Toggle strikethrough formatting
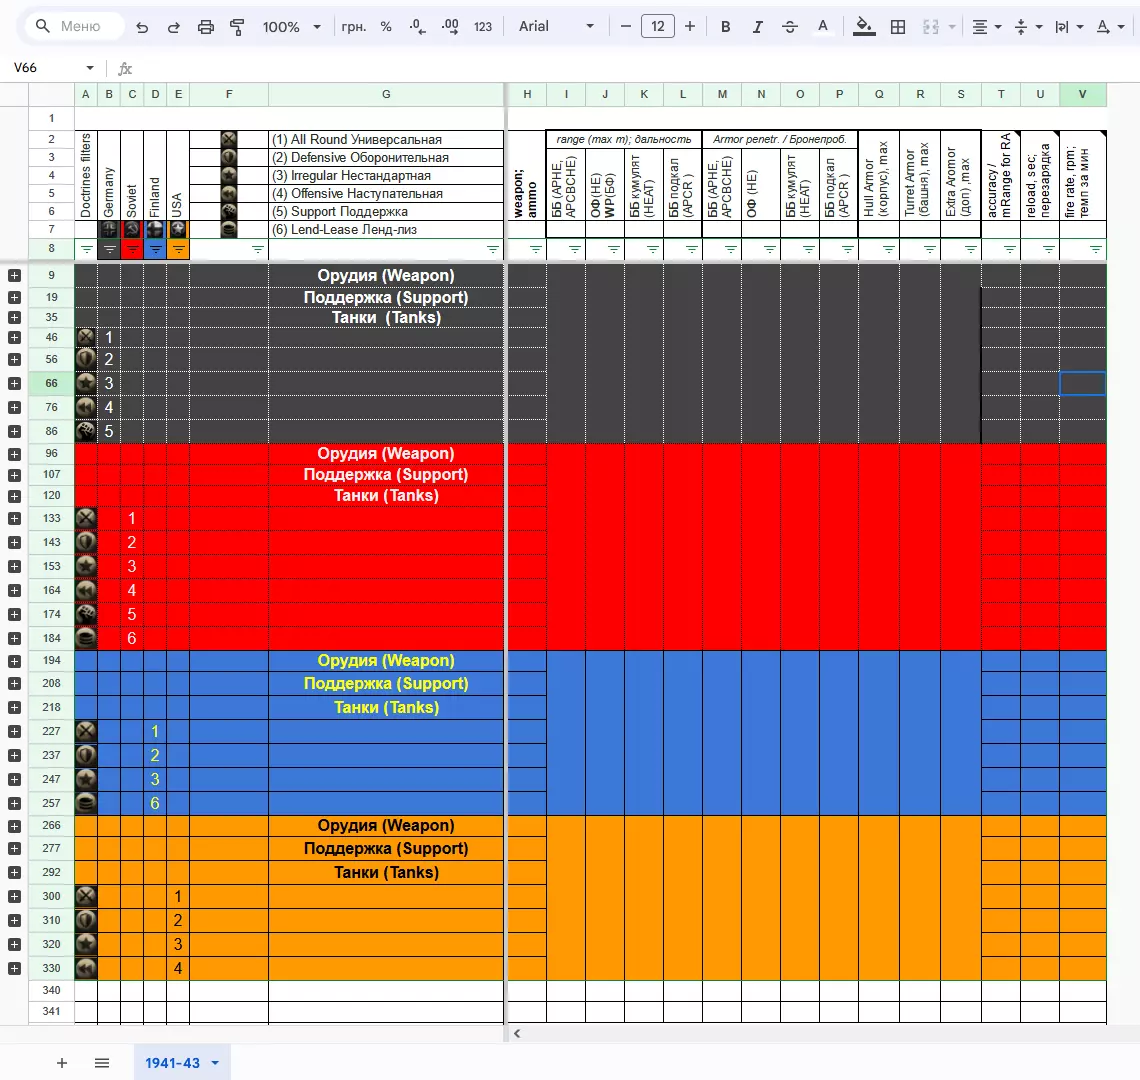1140x1080 pixels. click(790, 27)
